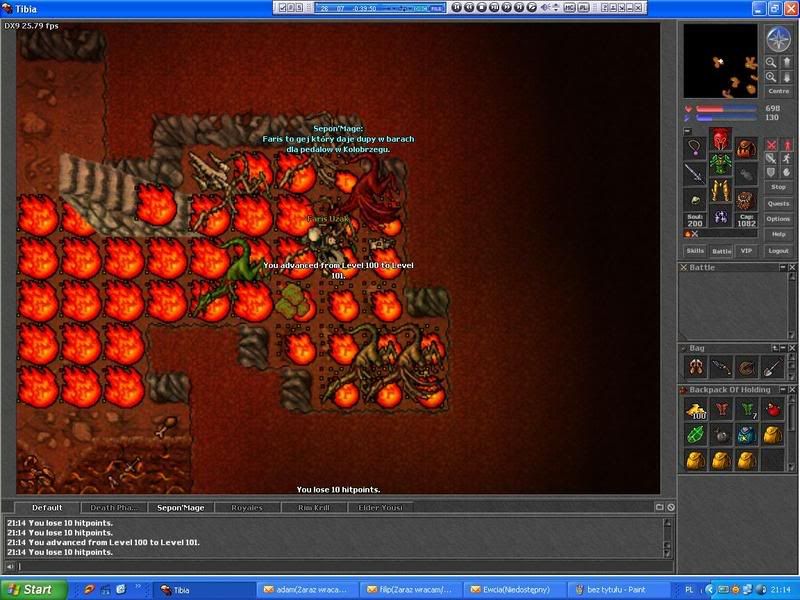Select the boots equipment slot

[x=720, y=216]
